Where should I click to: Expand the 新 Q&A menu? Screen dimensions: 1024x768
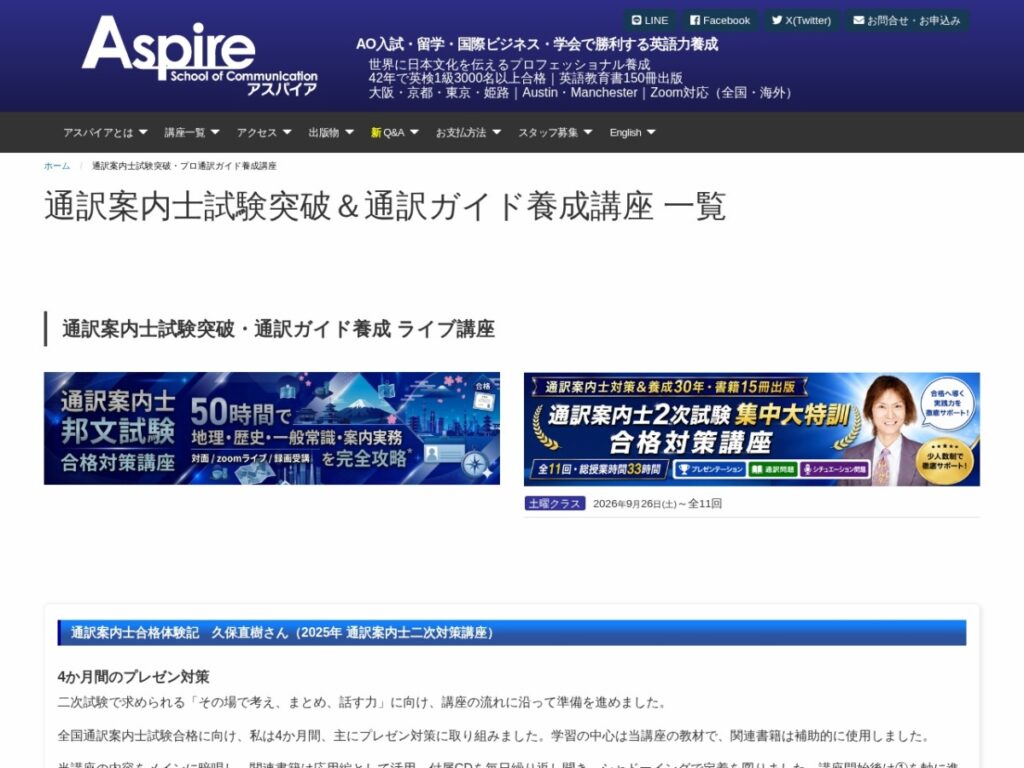click(x=395, y=133)
